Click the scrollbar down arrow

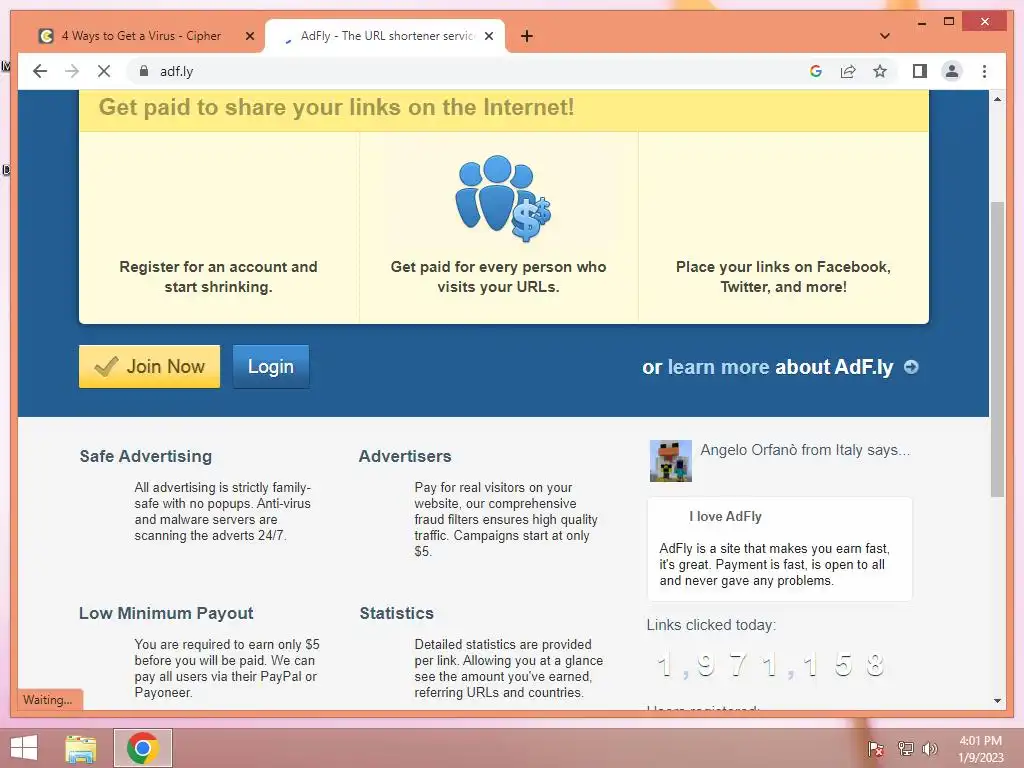coord(997,701)
